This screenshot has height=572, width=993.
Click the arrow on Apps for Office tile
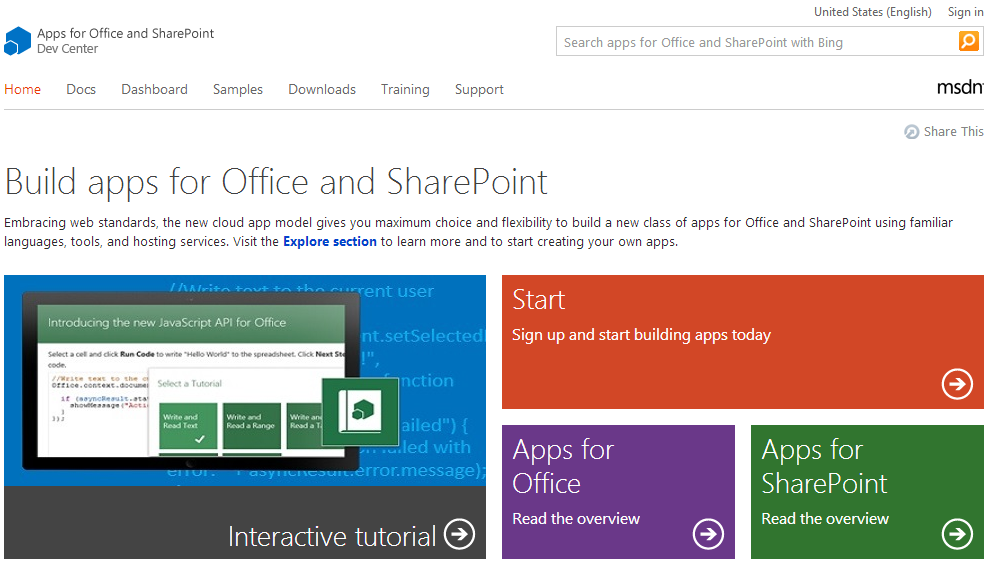(707, 534)
